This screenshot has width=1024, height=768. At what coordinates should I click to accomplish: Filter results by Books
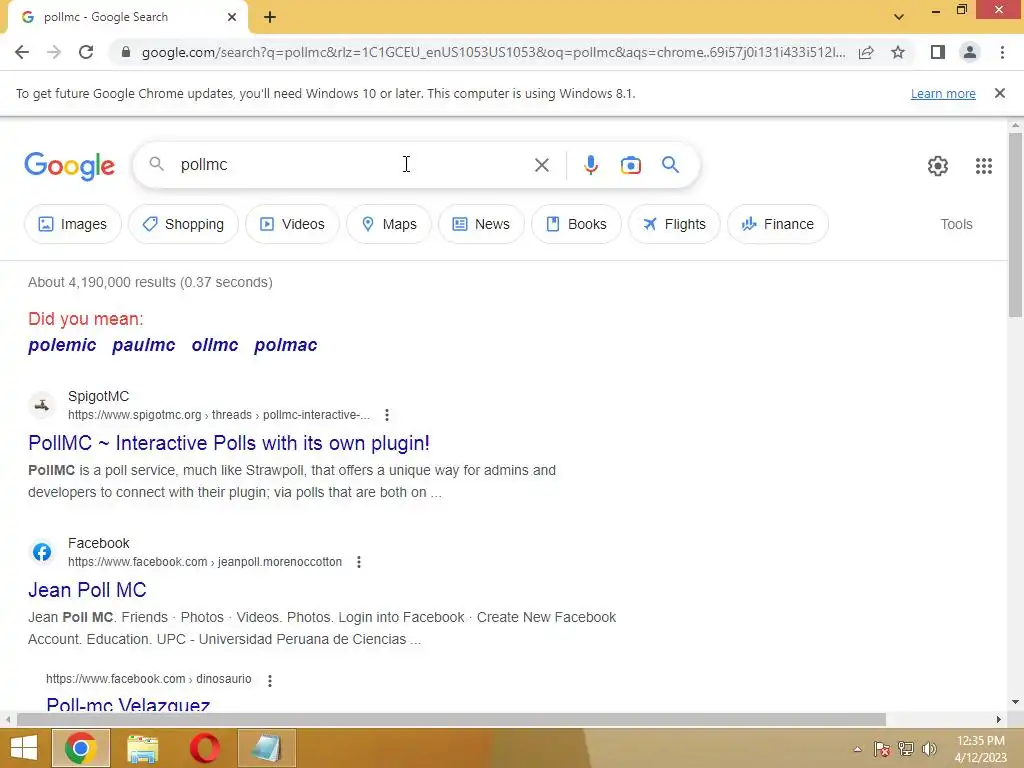pos(576,224)
